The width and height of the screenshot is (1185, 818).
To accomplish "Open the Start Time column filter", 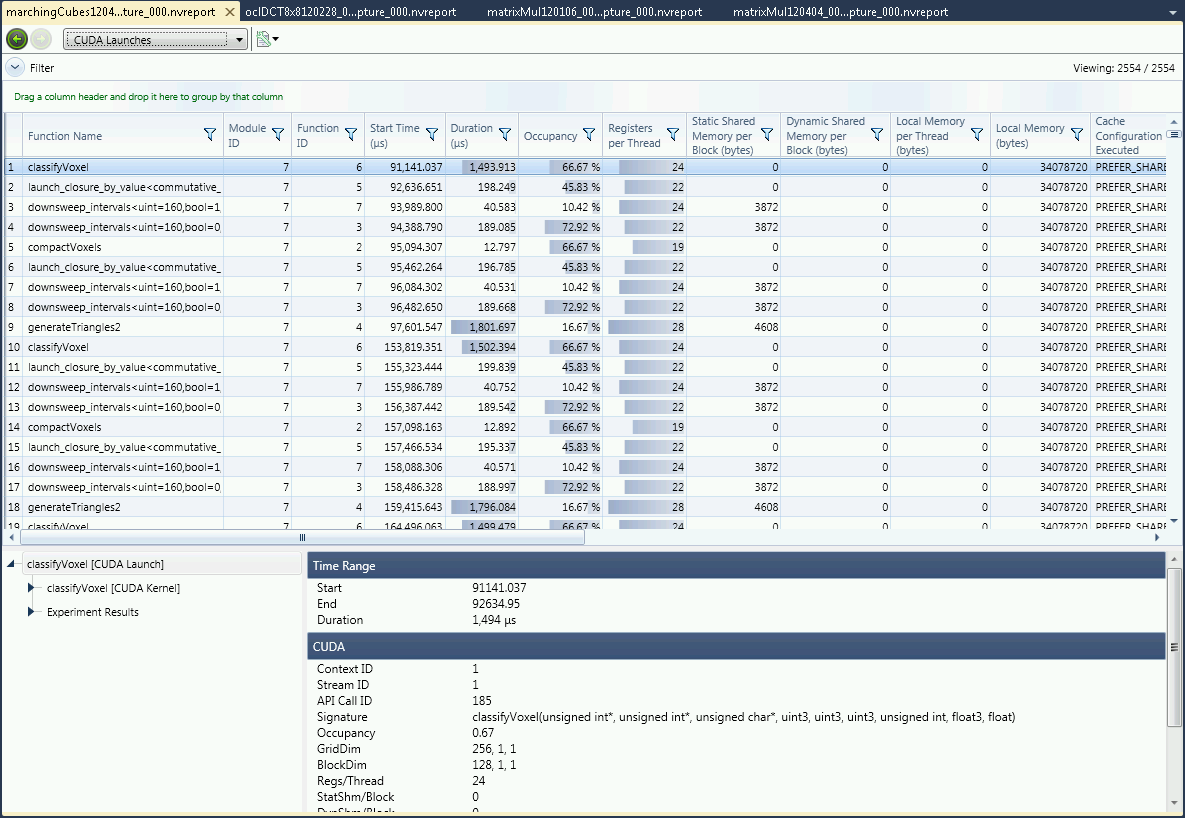I will coord(432,135).
